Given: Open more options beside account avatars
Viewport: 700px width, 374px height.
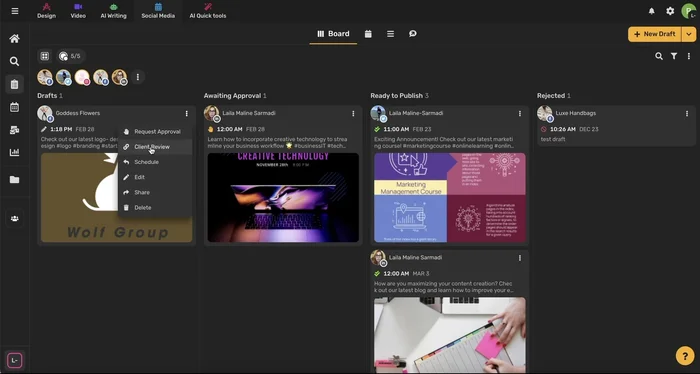Looking at the screenshot, I should 138,77.
